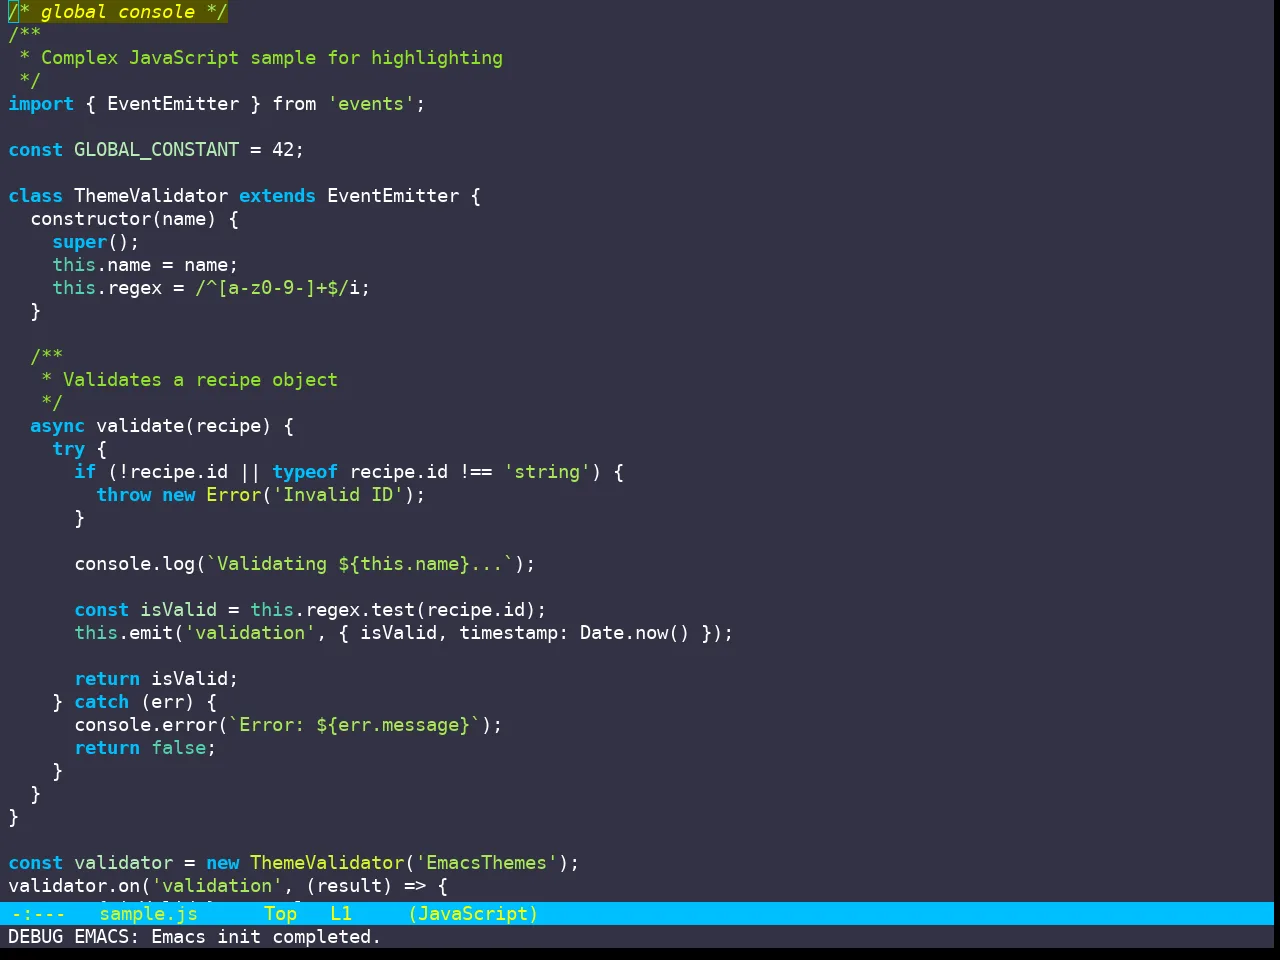
Task: Click the extends keyword
Action: tap(277, 196)
